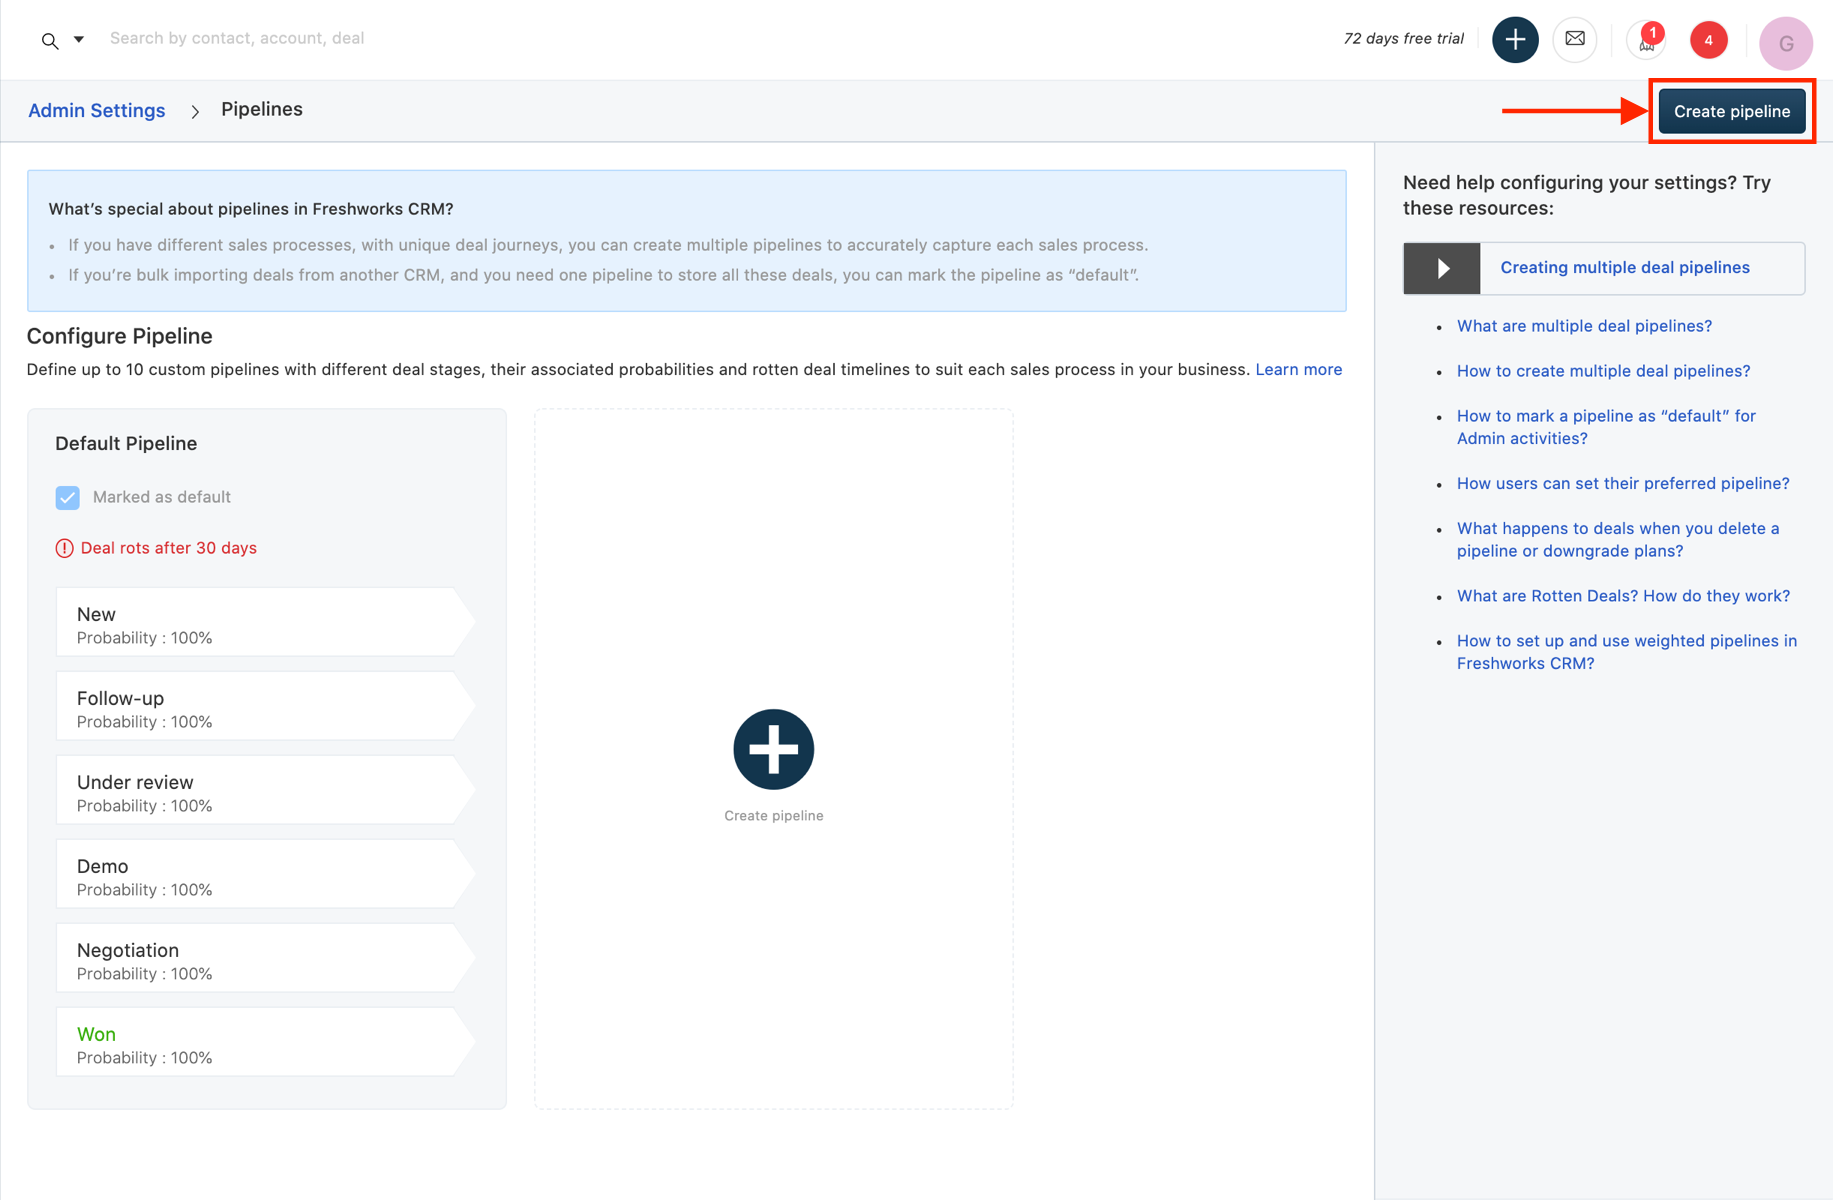The height and width of the screenshot is (1200, 1833).
Task: Click the Deal rots warning icon
Action: pos(64,548)
